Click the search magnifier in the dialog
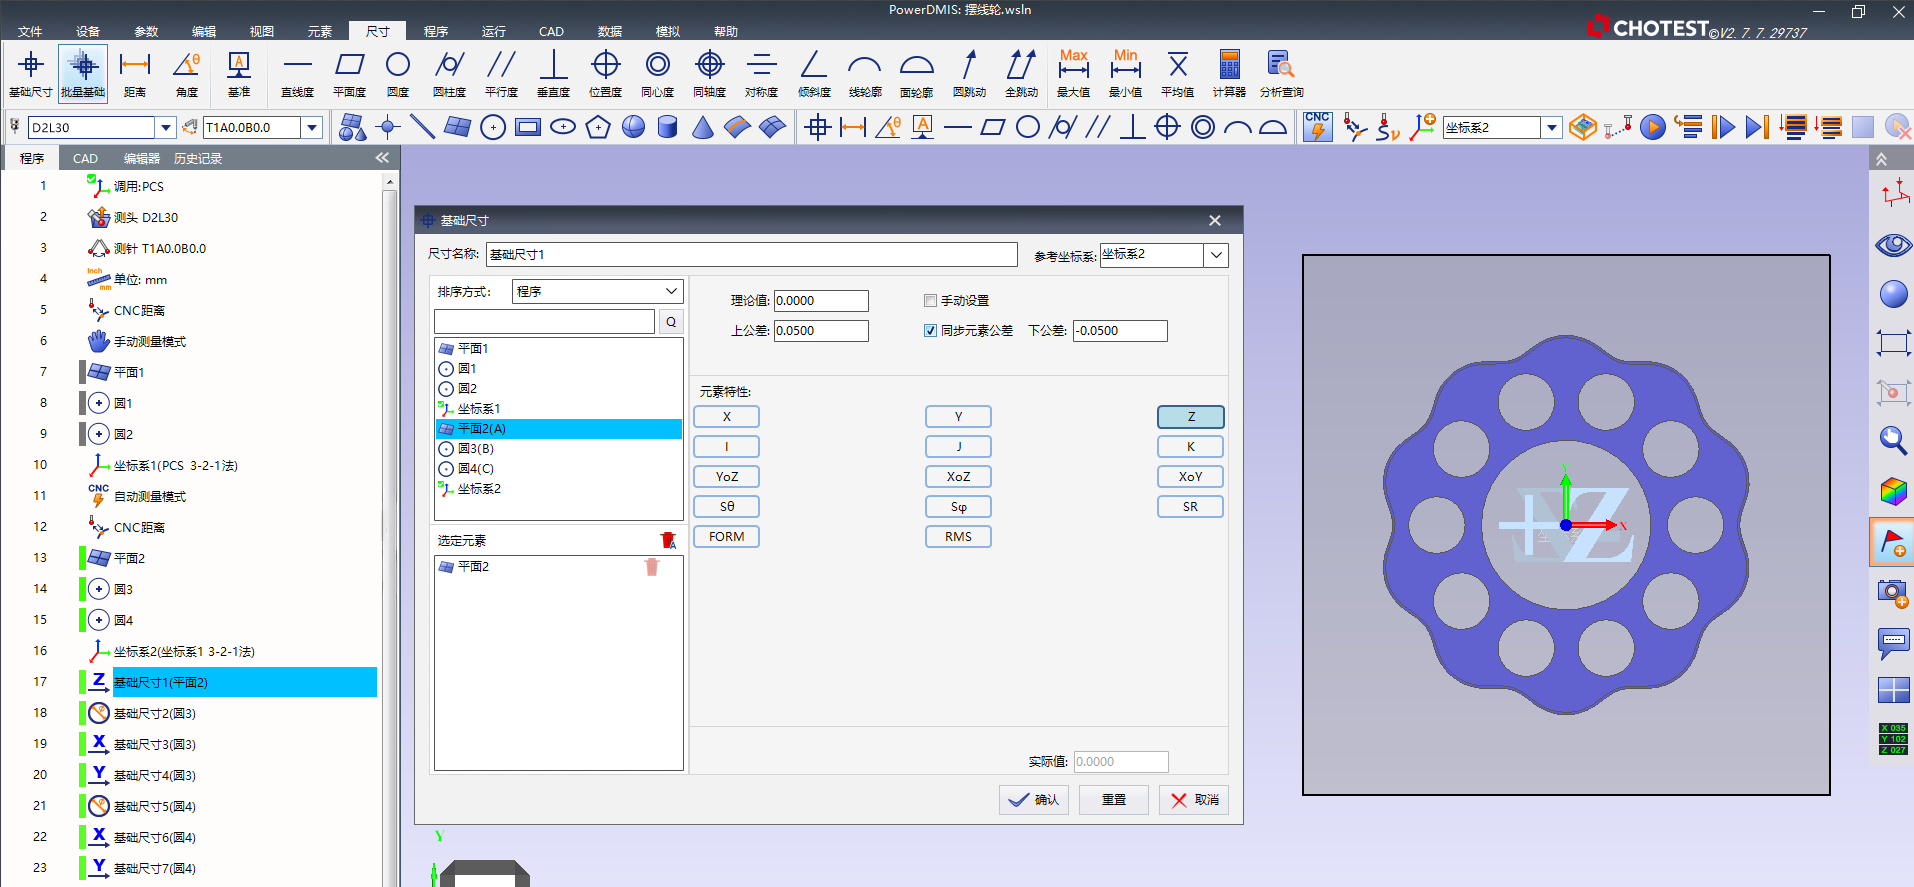1914x887 pixels. [x=671, y=321]
